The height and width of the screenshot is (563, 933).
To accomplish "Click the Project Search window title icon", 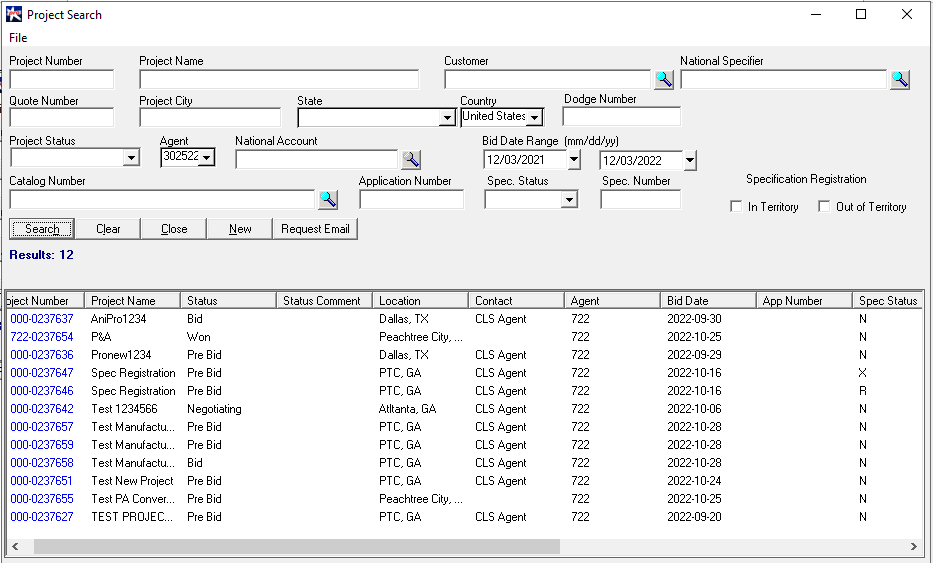I will (x=14, y=15).
